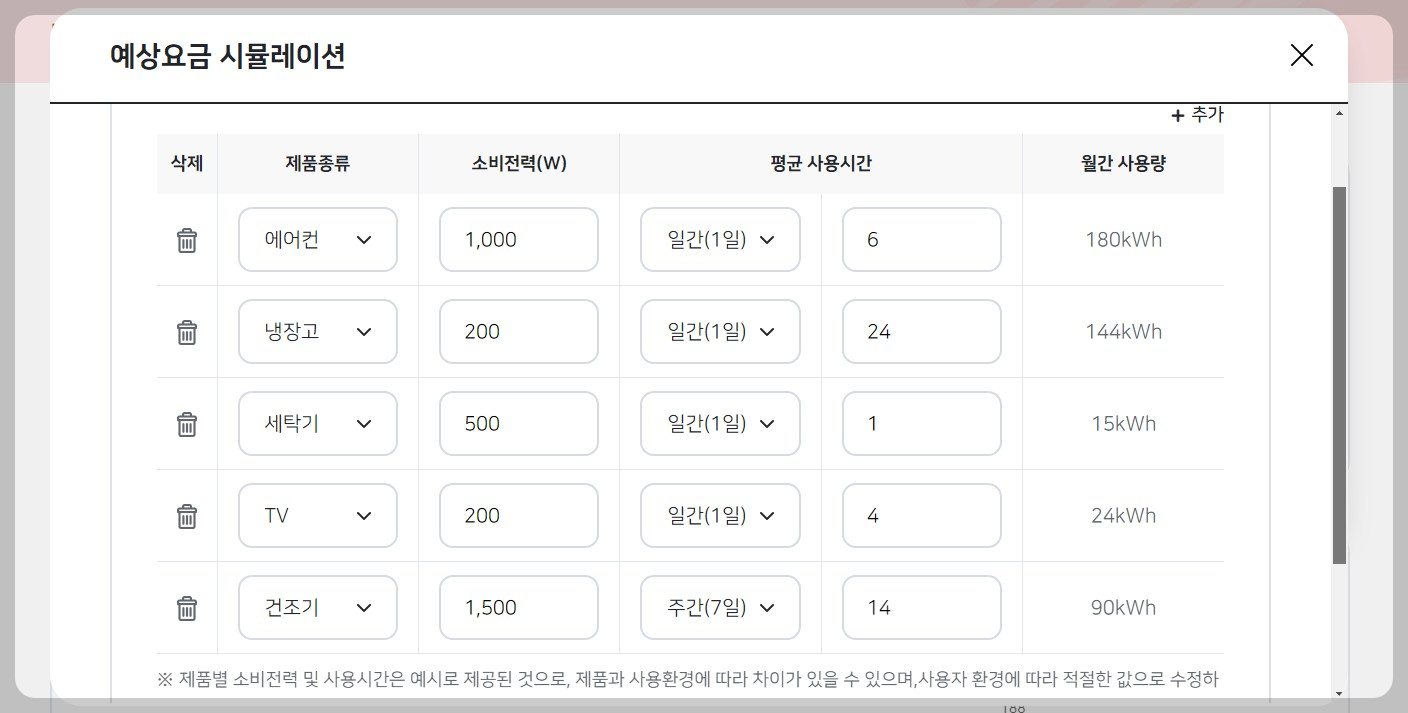Delete the 세탁기 (washer) row

tap(186, 423)
